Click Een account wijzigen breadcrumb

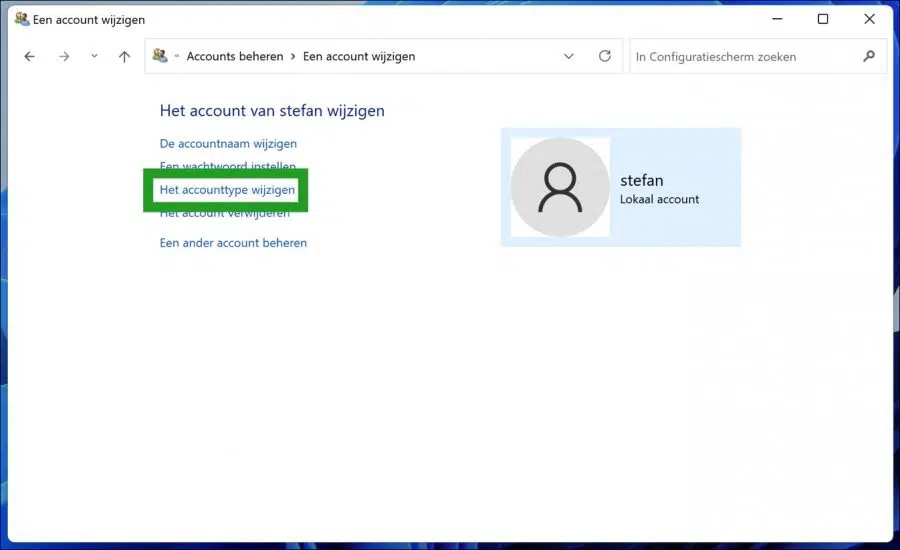tap(359, 56)
